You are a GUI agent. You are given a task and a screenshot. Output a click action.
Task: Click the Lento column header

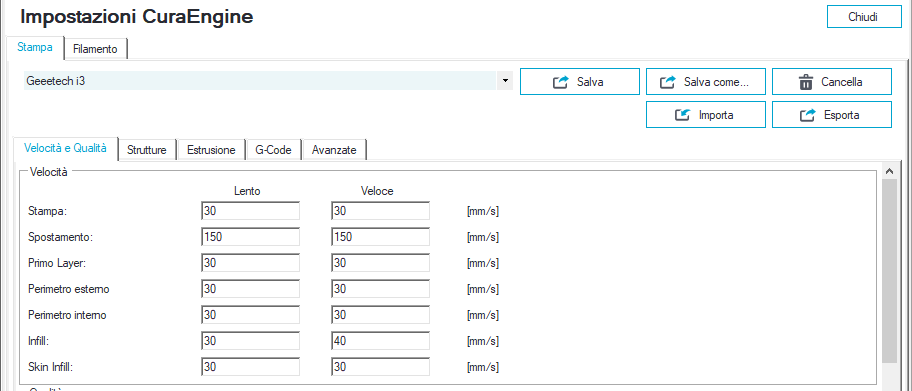[247, 191]
